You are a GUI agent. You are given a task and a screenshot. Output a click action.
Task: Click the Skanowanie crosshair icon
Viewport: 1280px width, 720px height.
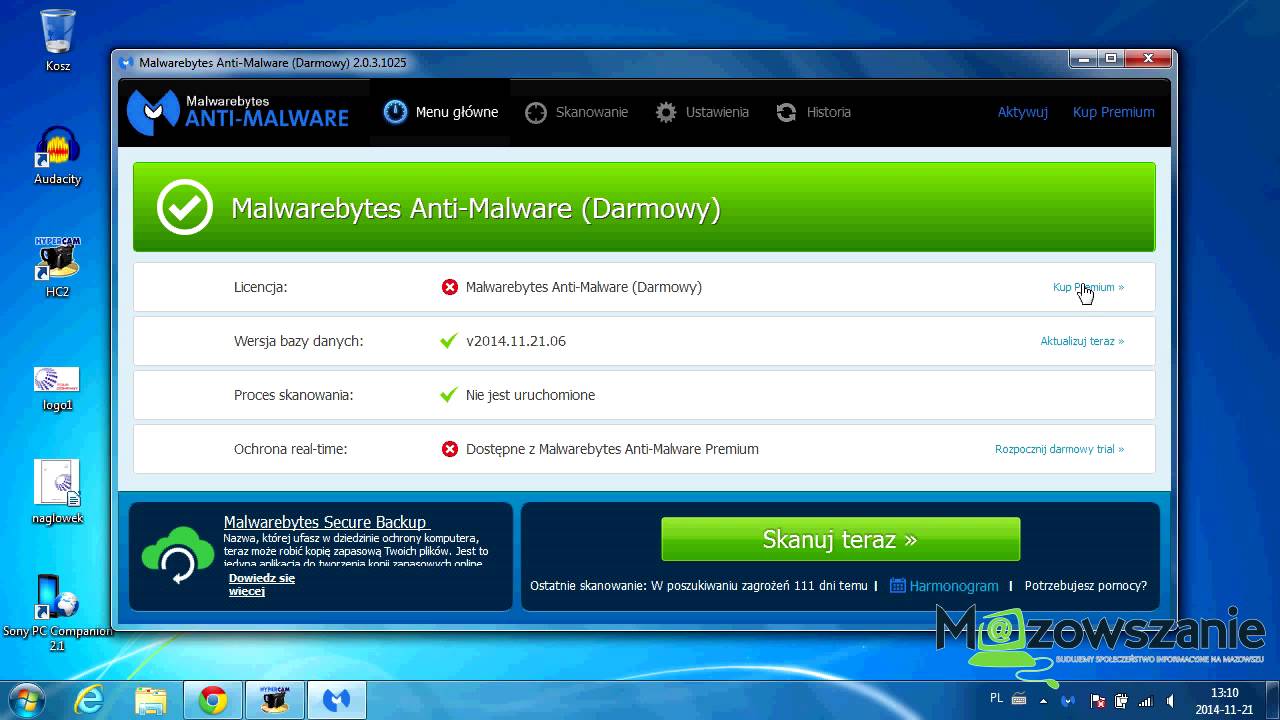pyautogui.click(x=536, y=112)
